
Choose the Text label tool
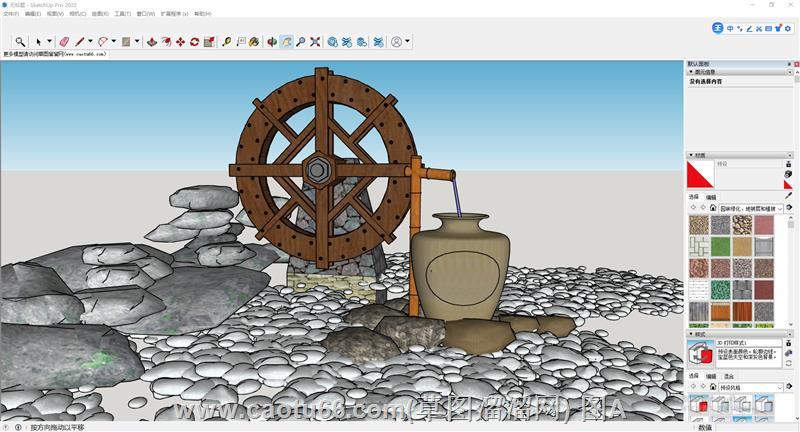[241, 42]
